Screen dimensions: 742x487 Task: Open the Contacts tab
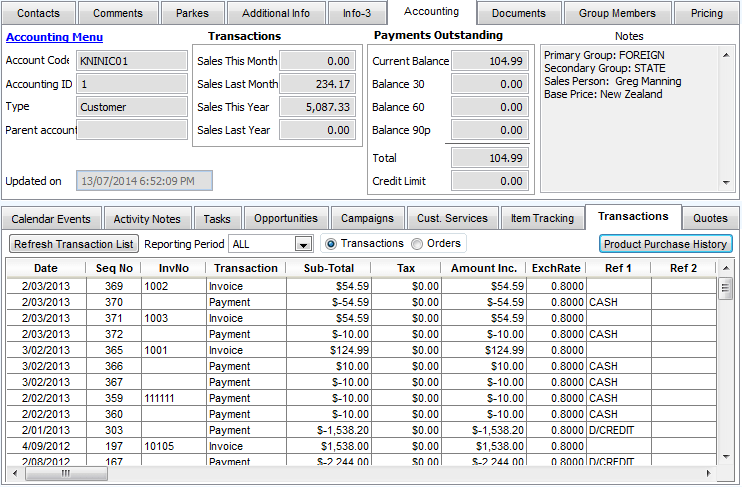click(38, 13)
